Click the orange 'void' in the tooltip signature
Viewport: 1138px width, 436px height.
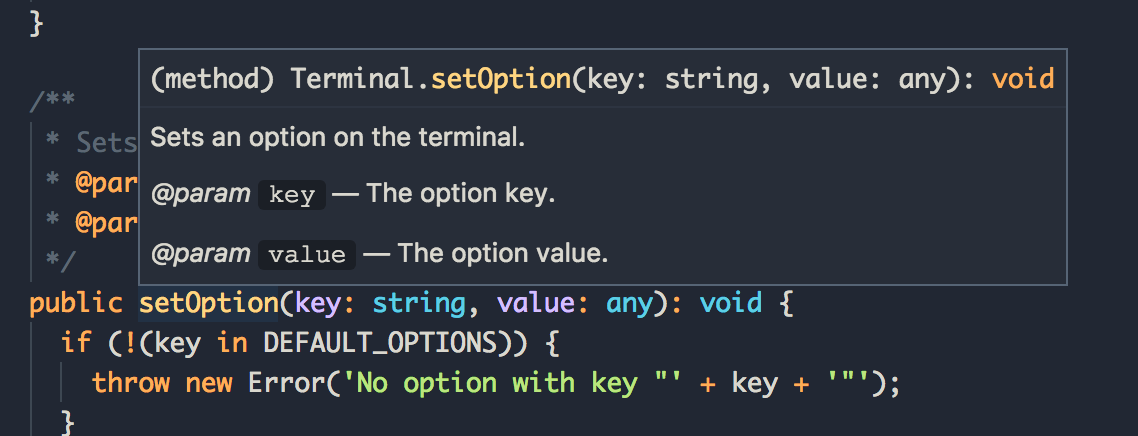(x=1023, y=78)
